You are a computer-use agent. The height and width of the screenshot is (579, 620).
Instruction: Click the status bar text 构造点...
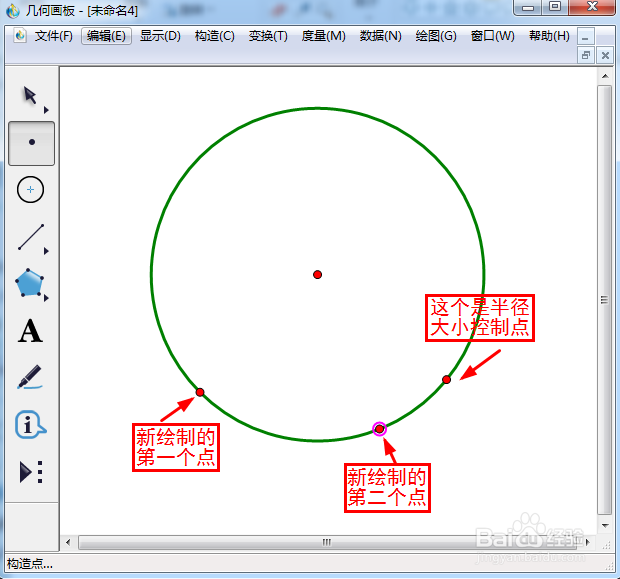coord(30,564)
